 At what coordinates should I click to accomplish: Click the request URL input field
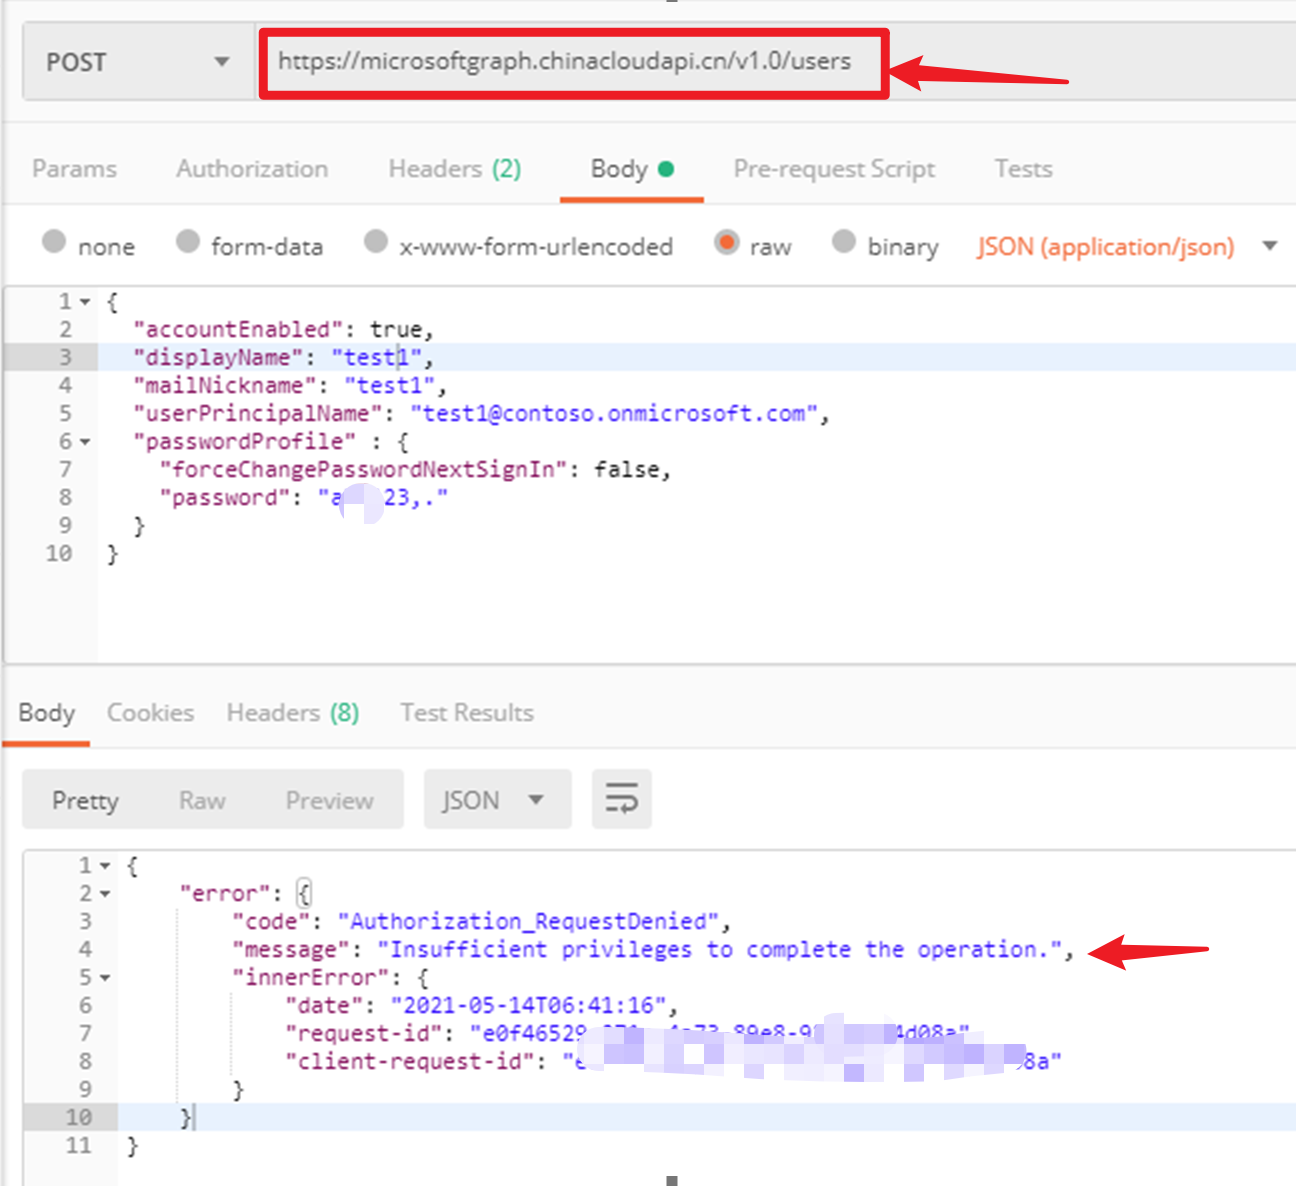(564, 62)
